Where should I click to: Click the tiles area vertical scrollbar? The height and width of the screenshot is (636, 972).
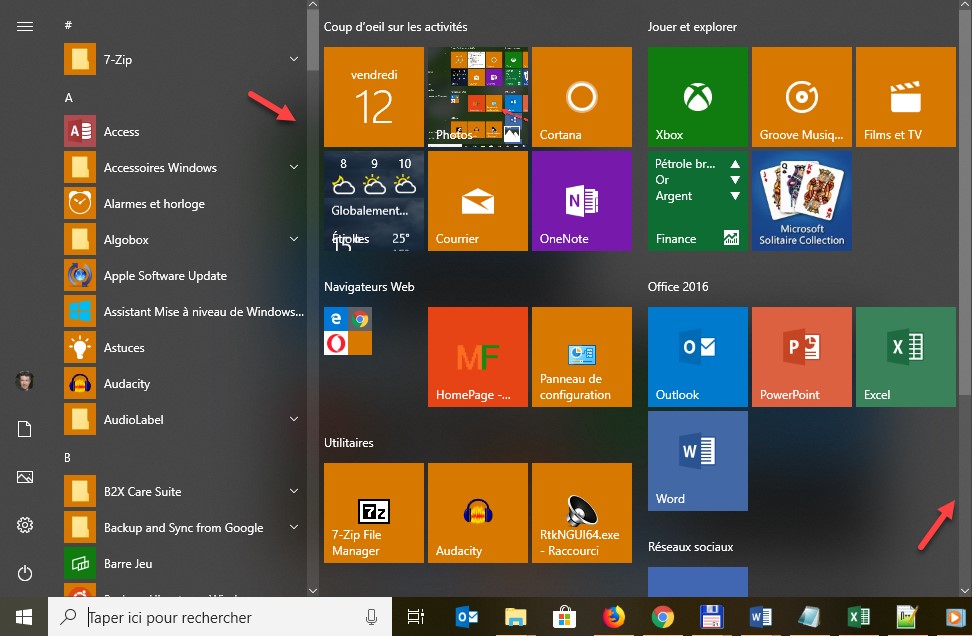tap(964, 200)
